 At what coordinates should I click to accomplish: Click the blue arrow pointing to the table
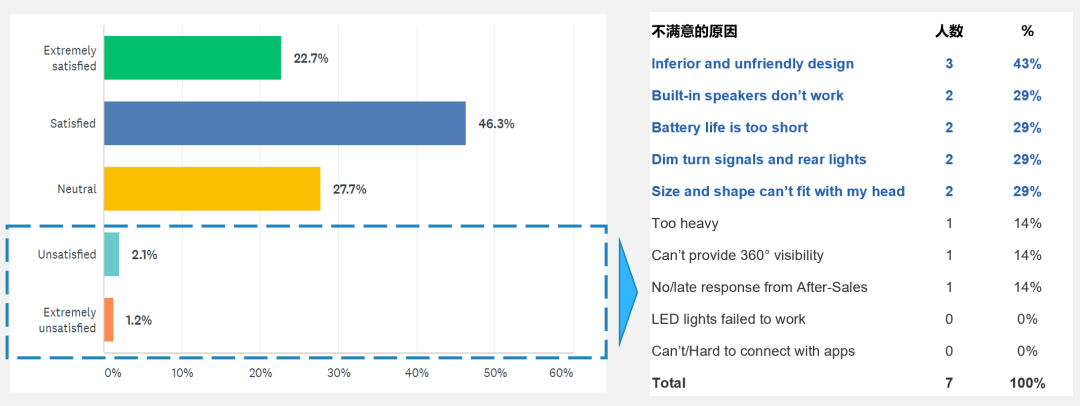[x=628, y=292]
